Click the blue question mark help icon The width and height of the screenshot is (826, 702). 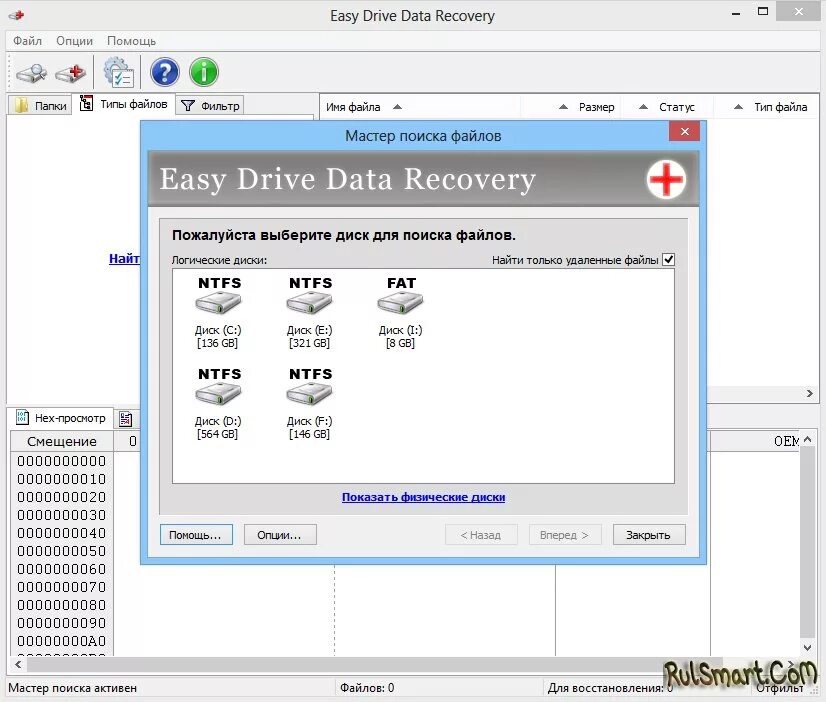[164, 72]
